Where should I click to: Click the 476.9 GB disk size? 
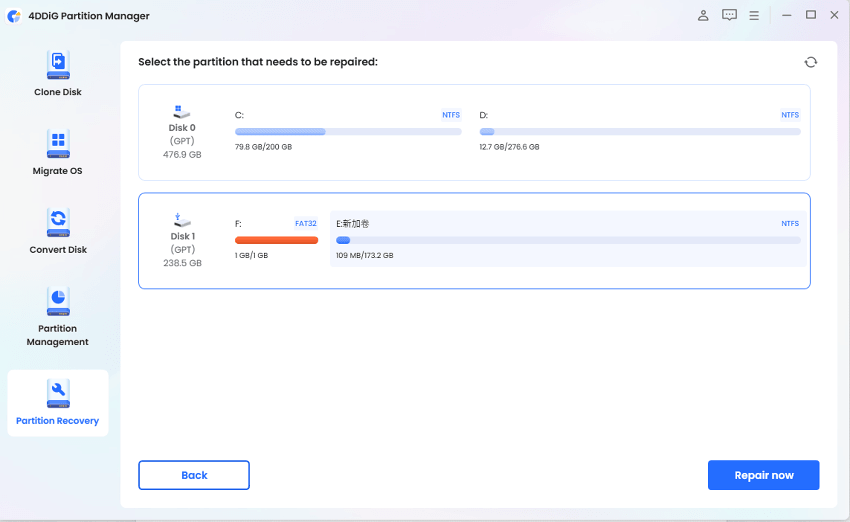click(x=182, y=154)
